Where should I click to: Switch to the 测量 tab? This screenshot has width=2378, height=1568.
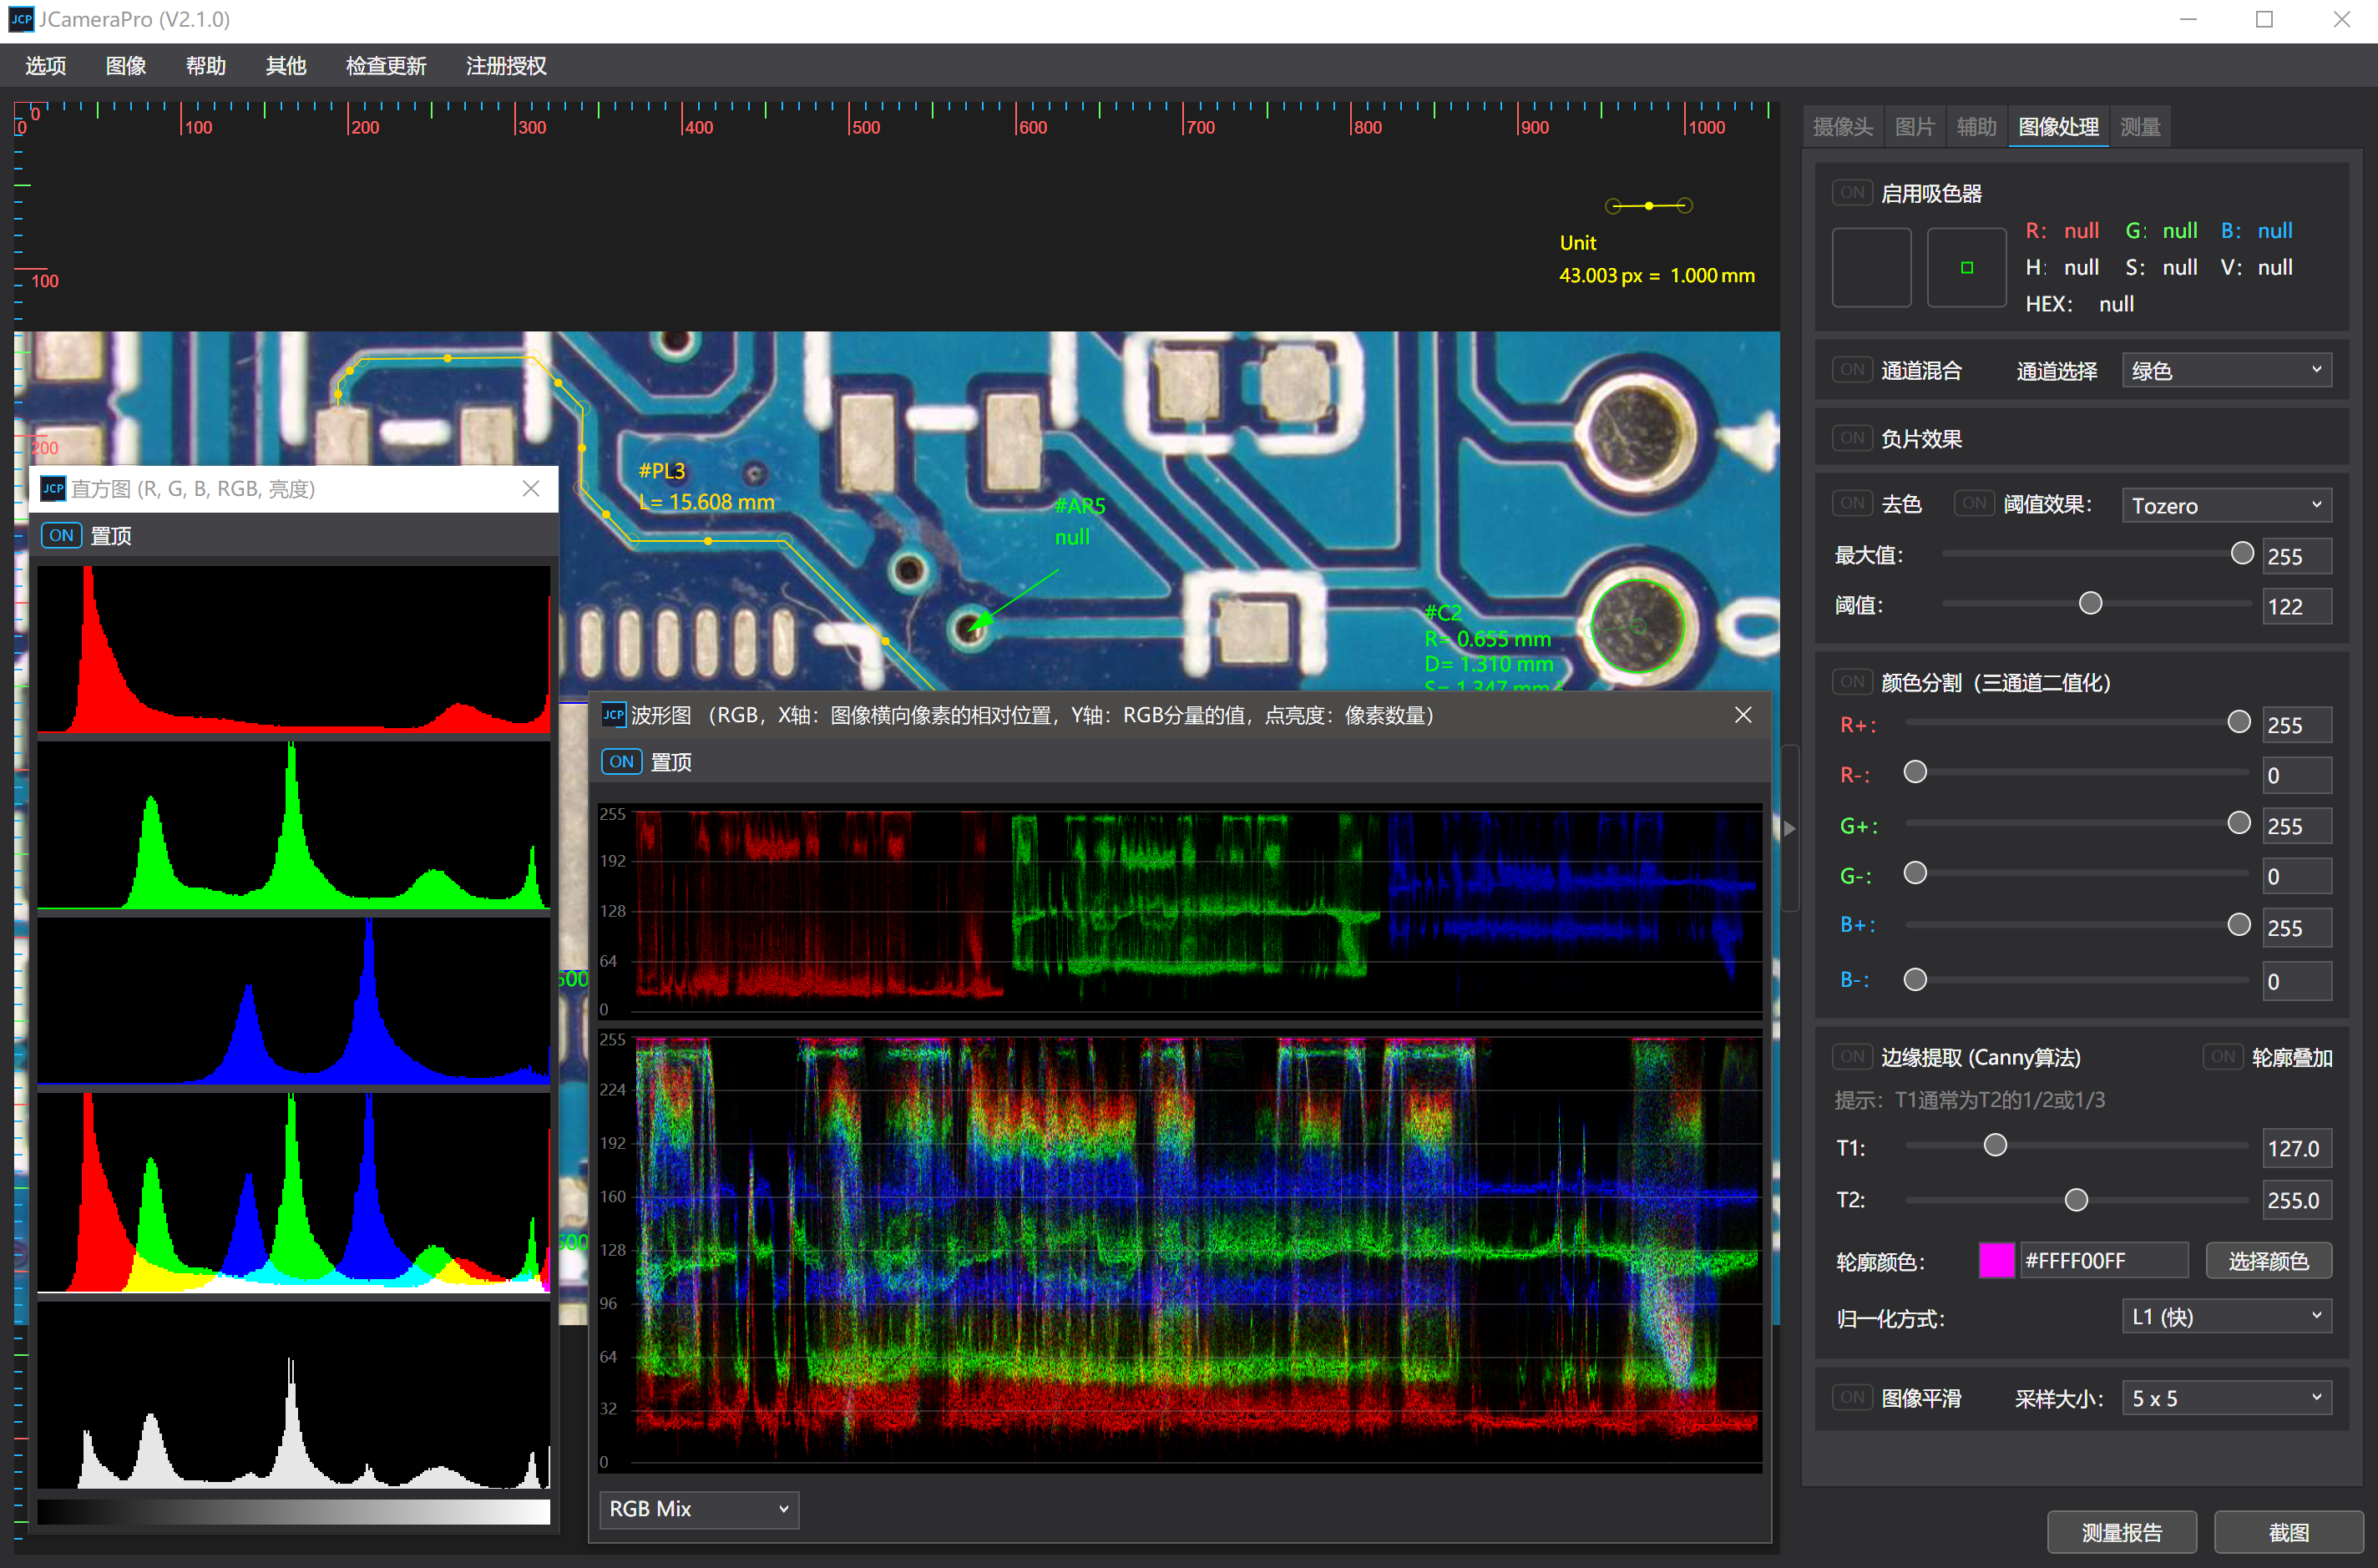pos(2140,127)
